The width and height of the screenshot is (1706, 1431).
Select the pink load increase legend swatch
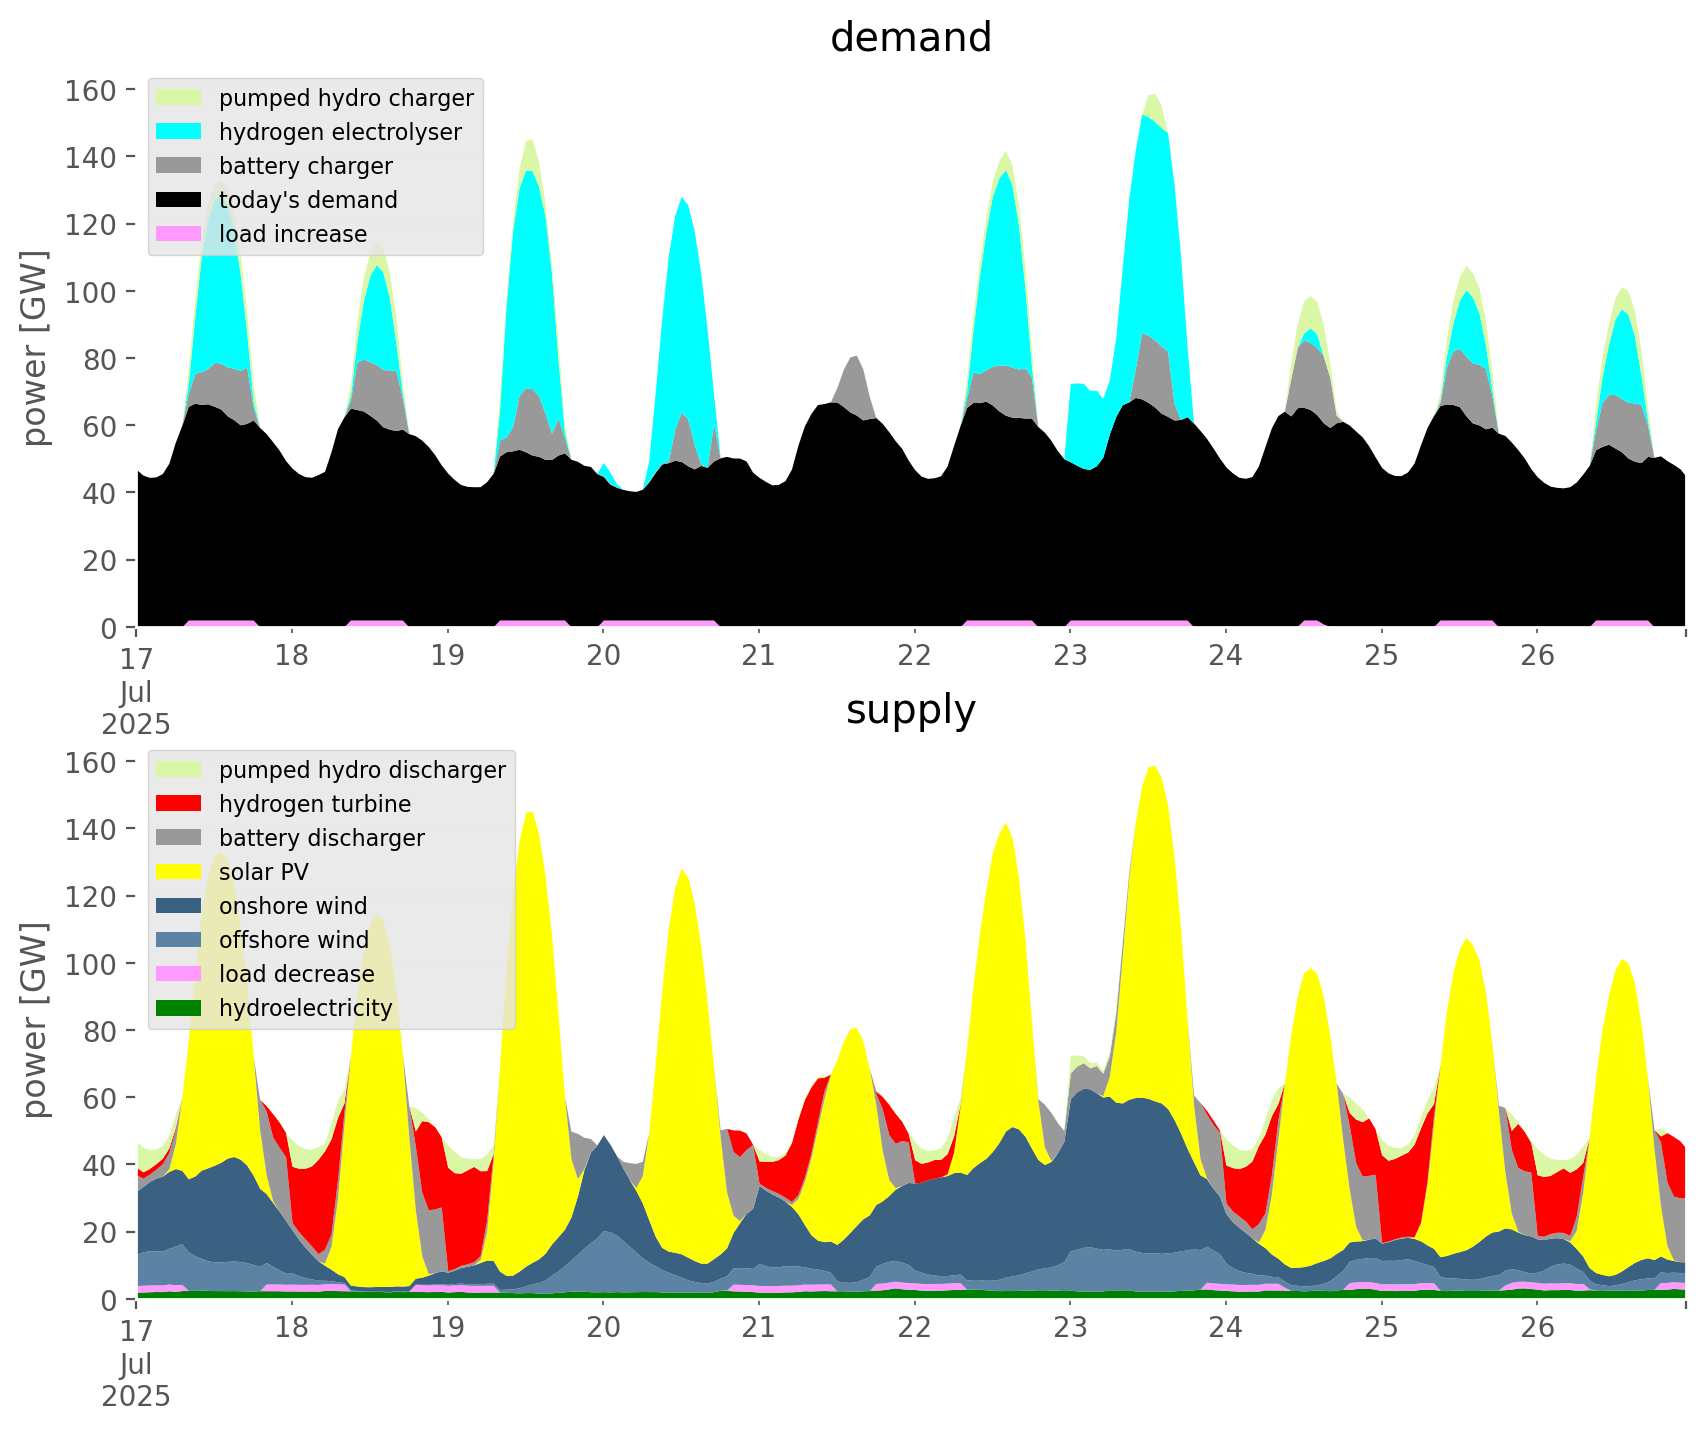pyautogui.click(x=179, y=234)
